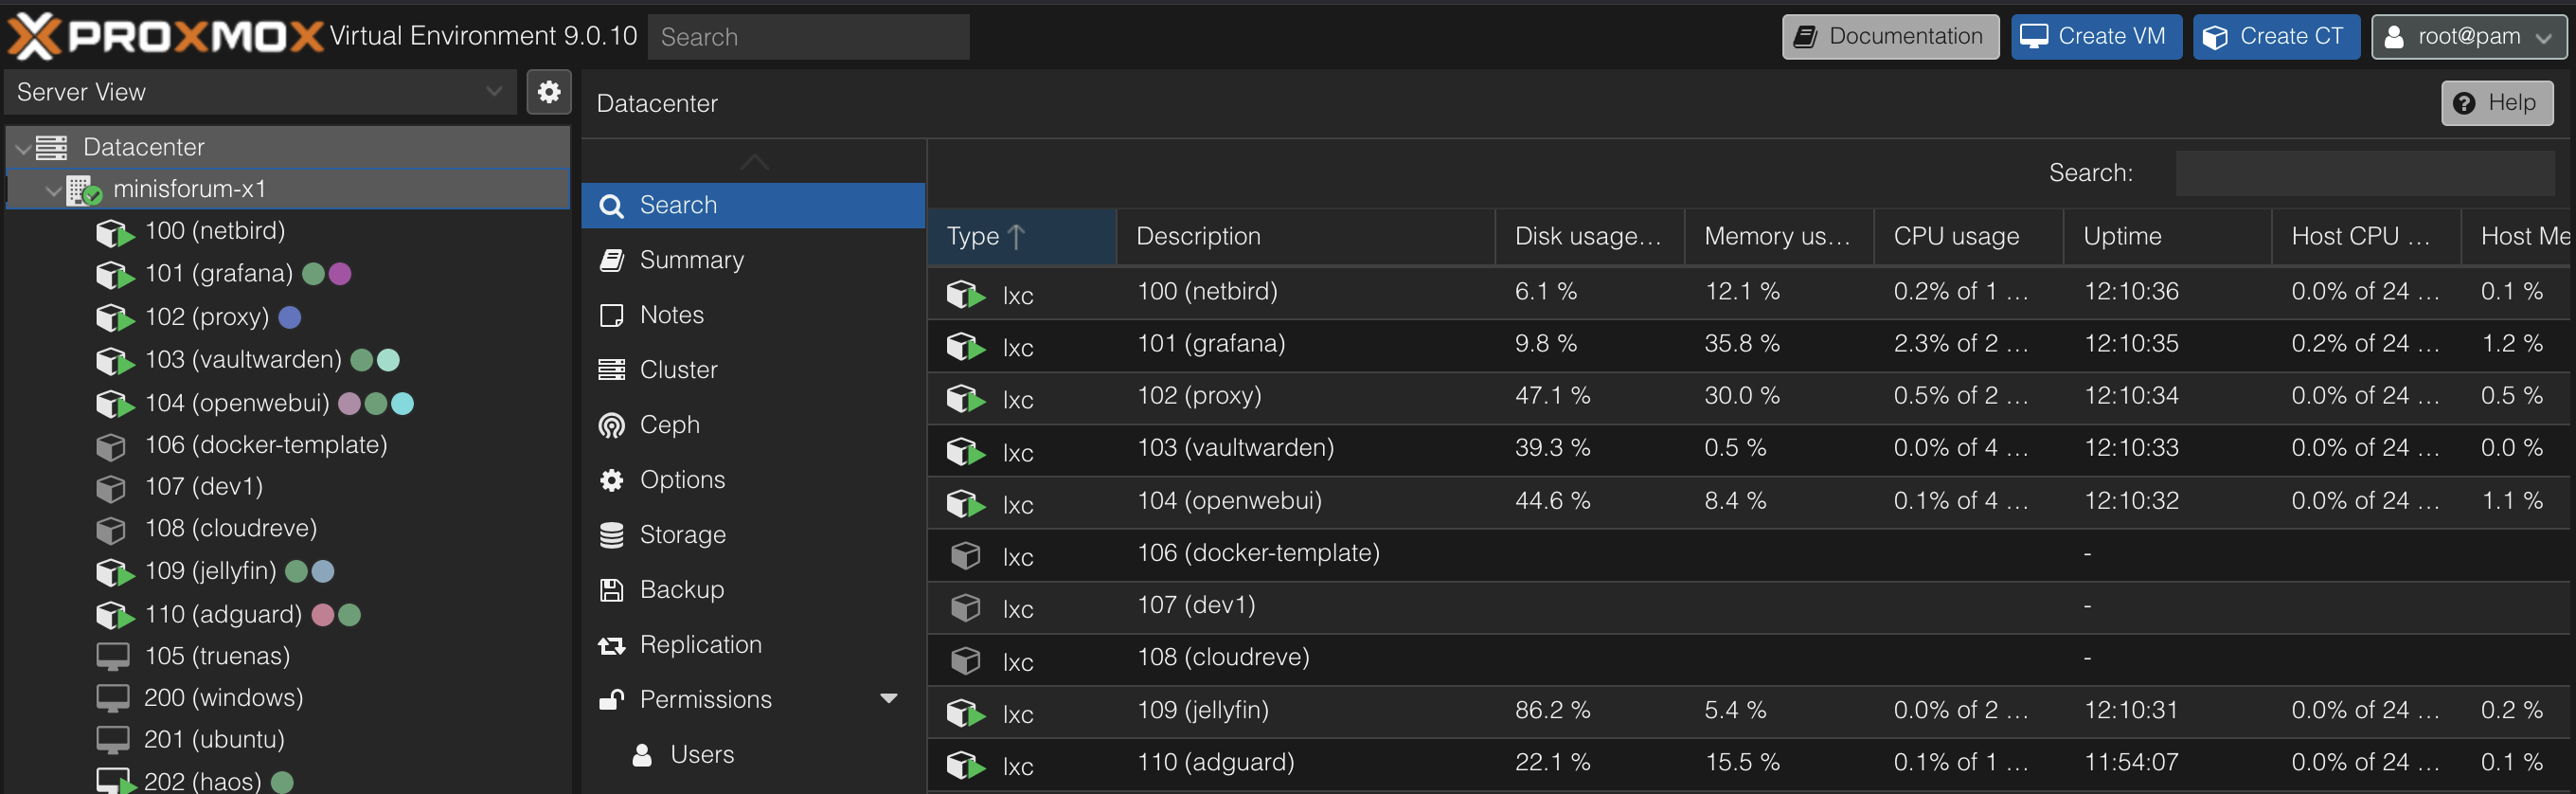
Task: Open the Server View settings gear
Action: click(x=549, y=92)
